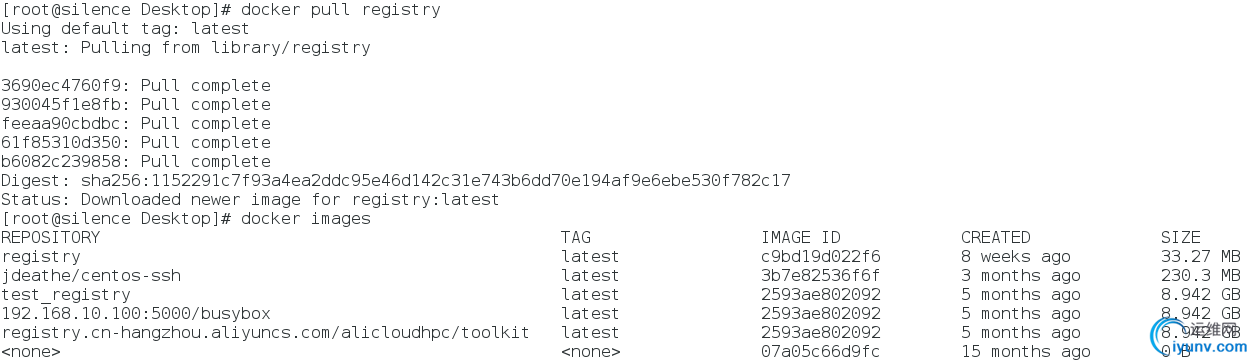Image resolution: width=1253 pixels, height=363 pixels.
Task: Click the sha256 digest line
Action: [396, 181]
